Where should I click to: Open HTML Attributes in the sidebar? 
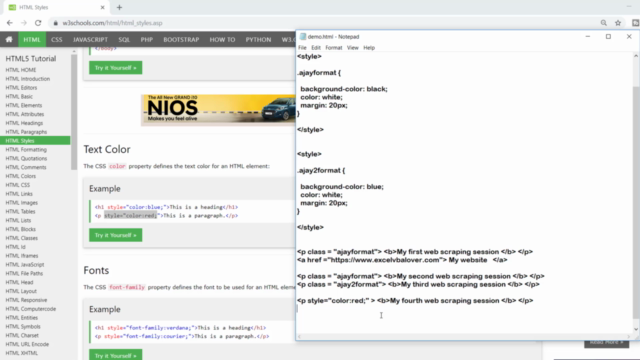point(24,114)
